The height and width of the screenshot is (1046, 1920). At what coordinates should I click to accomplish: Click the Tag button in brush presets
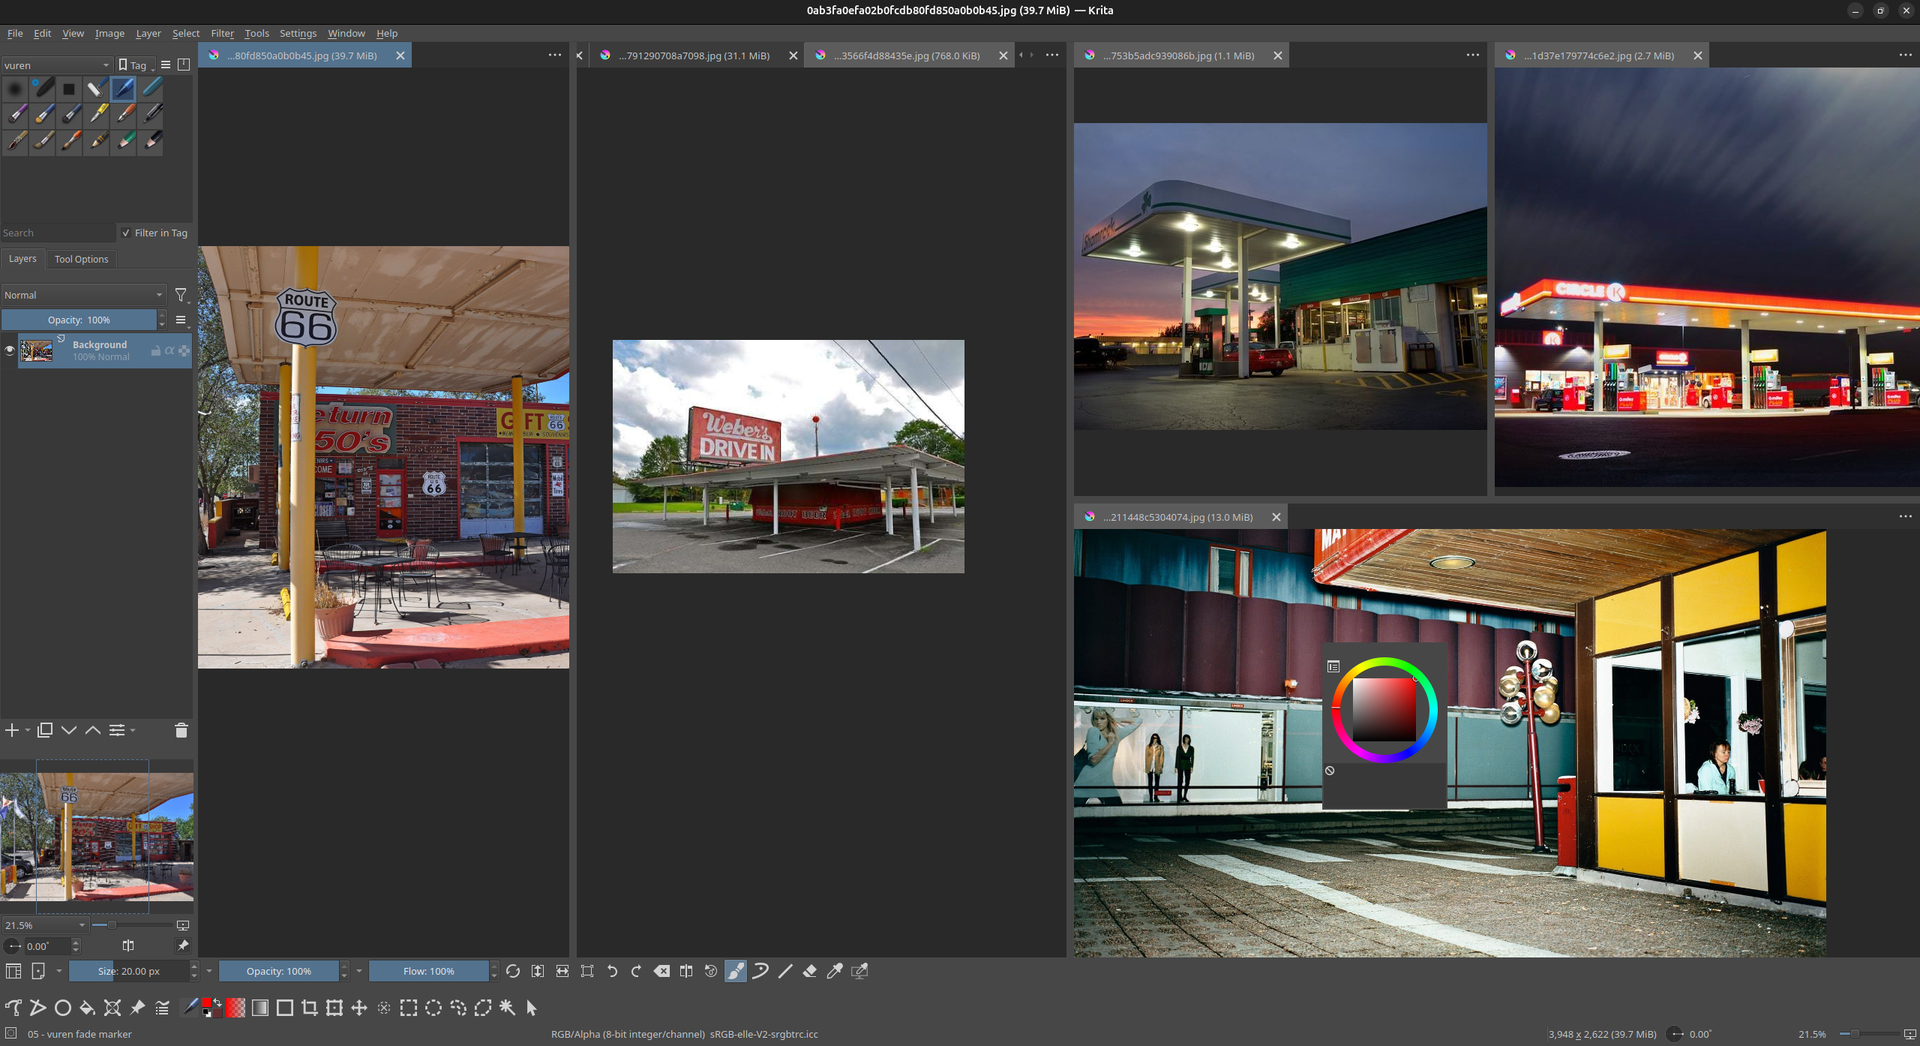pyautogui.click(x=133, y=65)
